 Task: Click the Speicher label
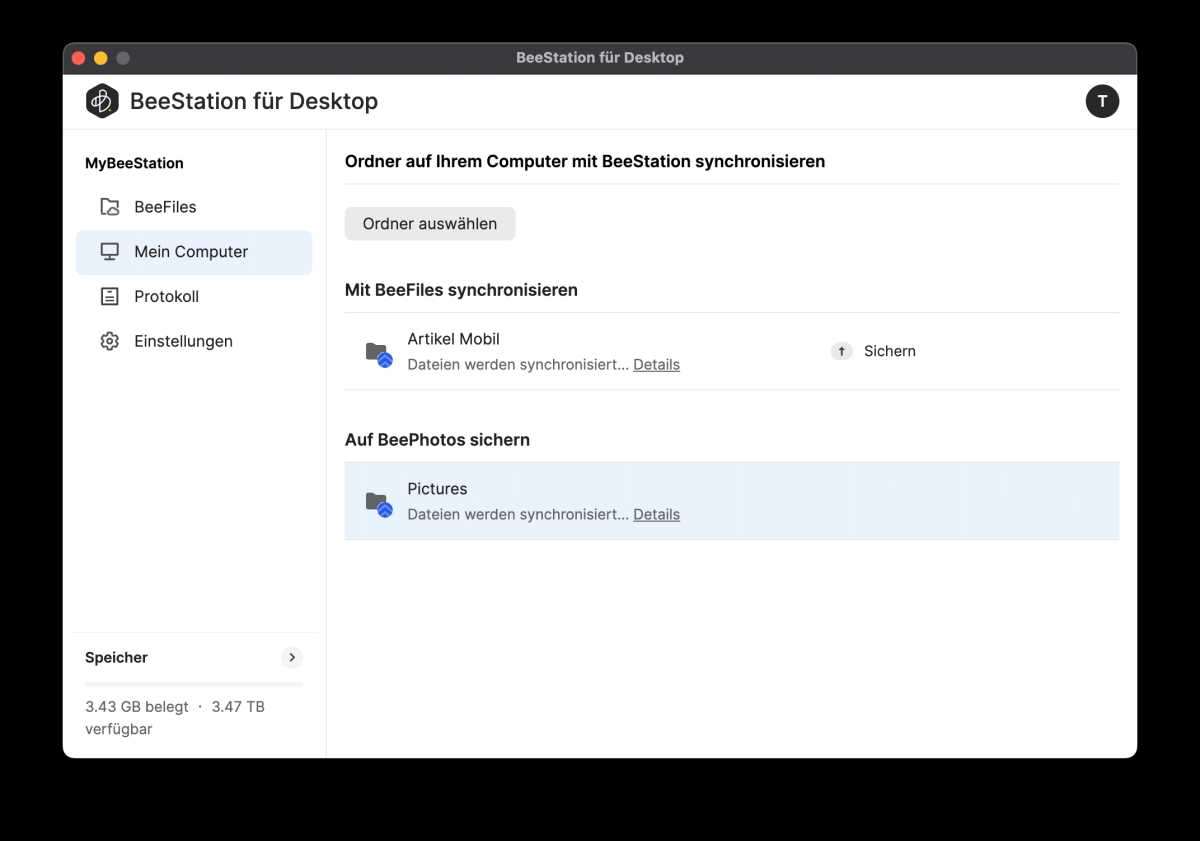(x=116, y=657)
